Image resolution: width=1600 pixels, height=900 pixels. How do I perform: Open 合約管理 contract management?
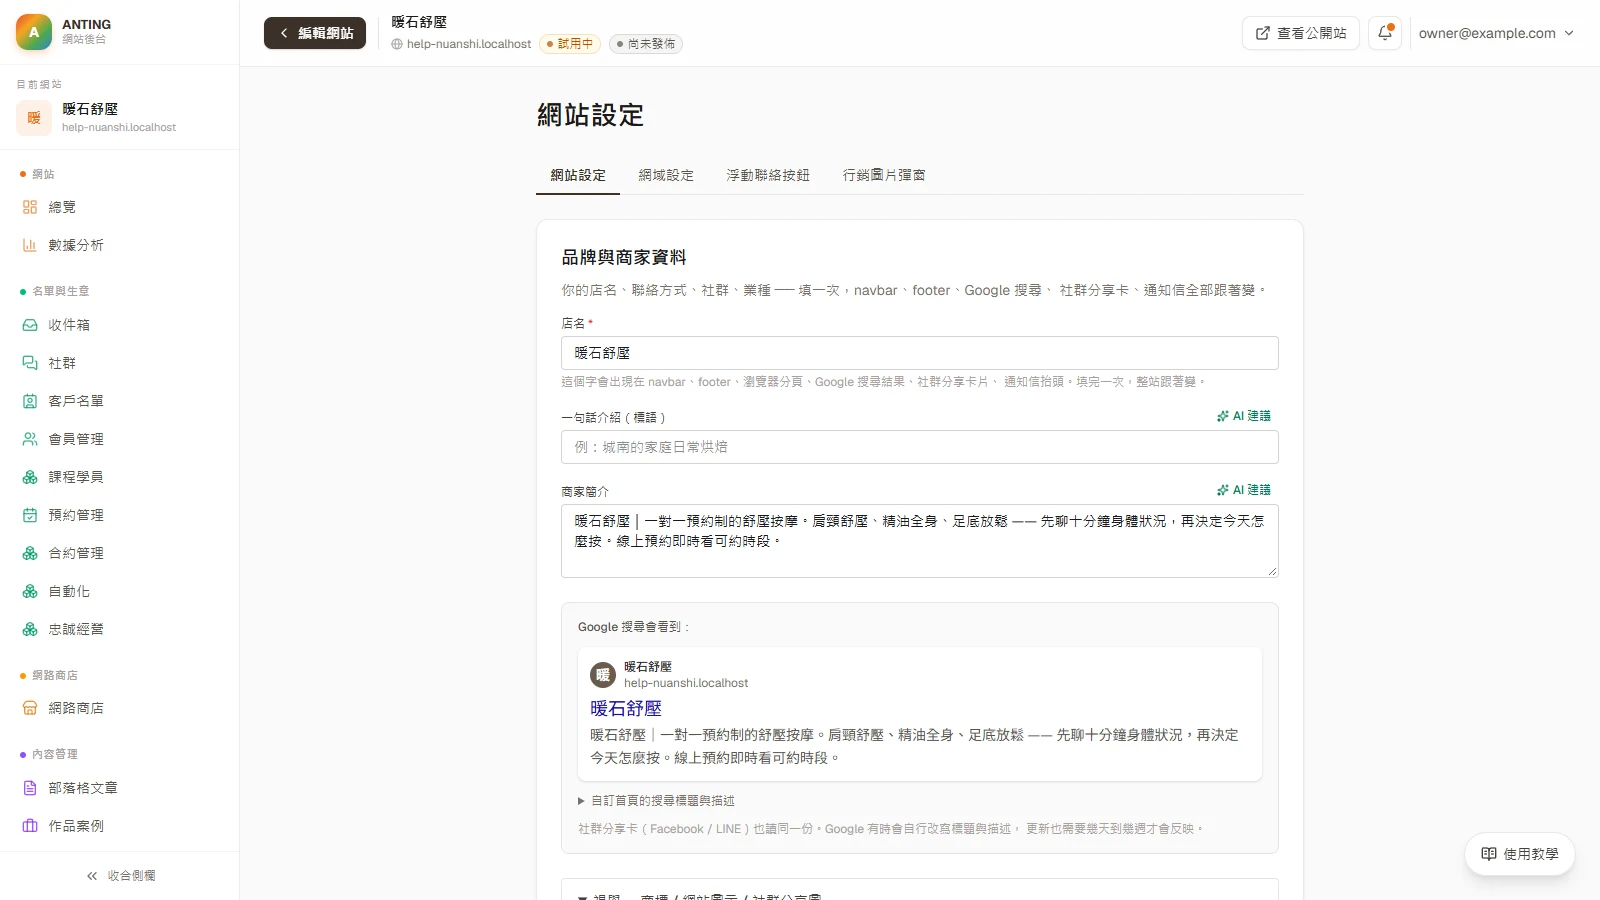tap(119, 553)
